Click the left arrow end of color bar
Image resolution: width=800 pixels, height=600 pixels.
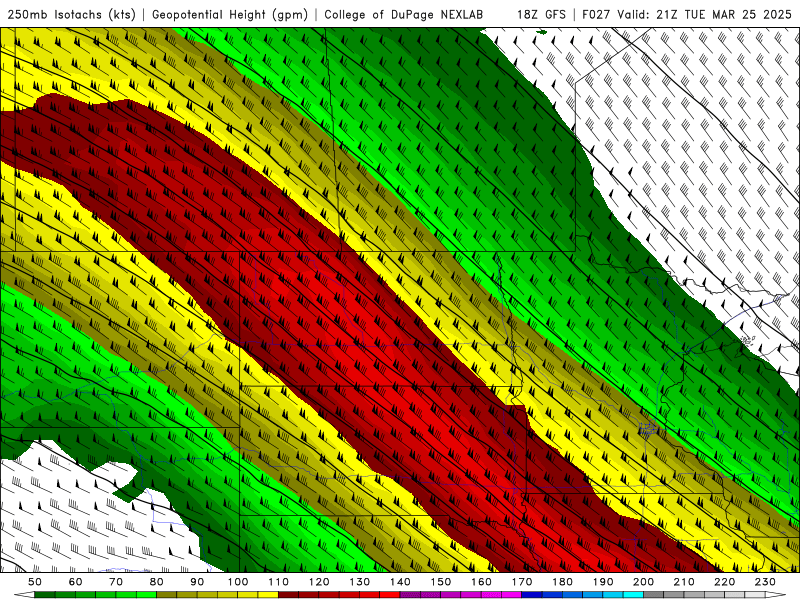24,595
